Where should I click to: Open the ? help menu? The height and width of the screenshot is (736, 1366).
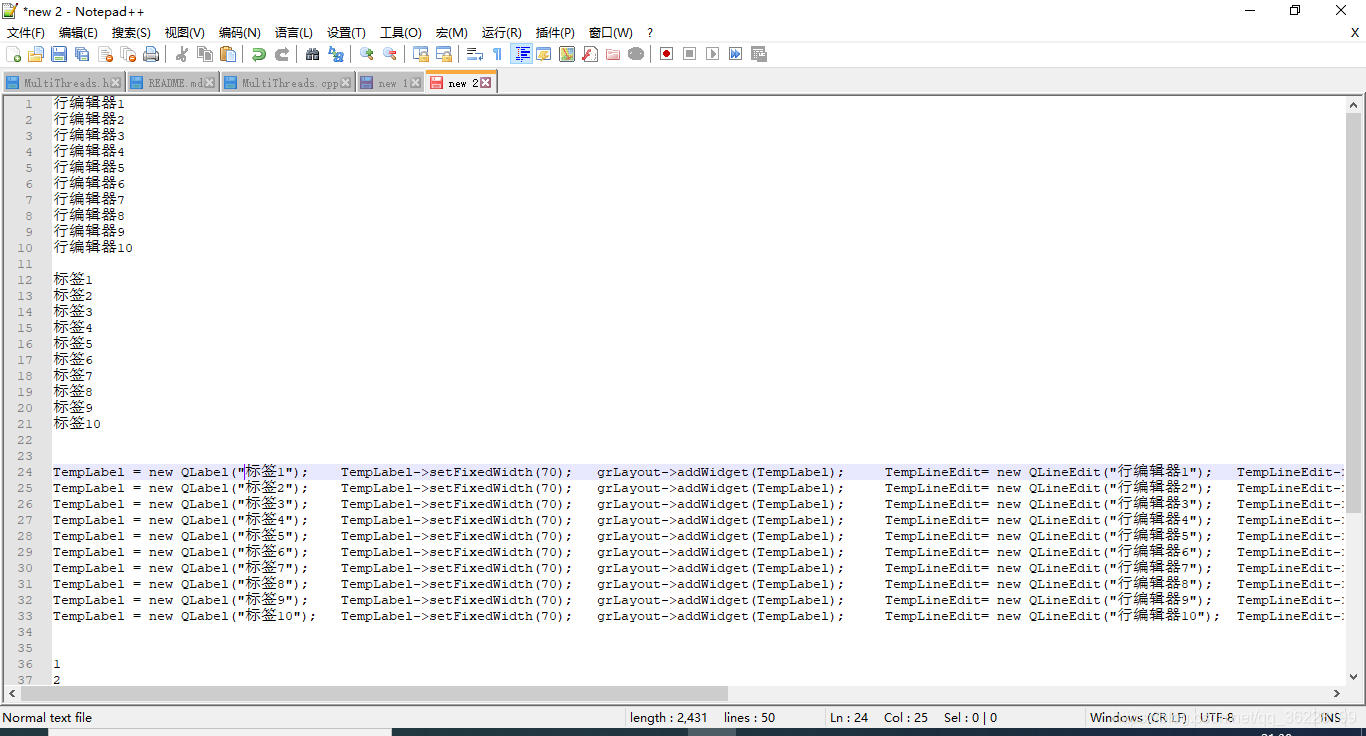[650, 33]
